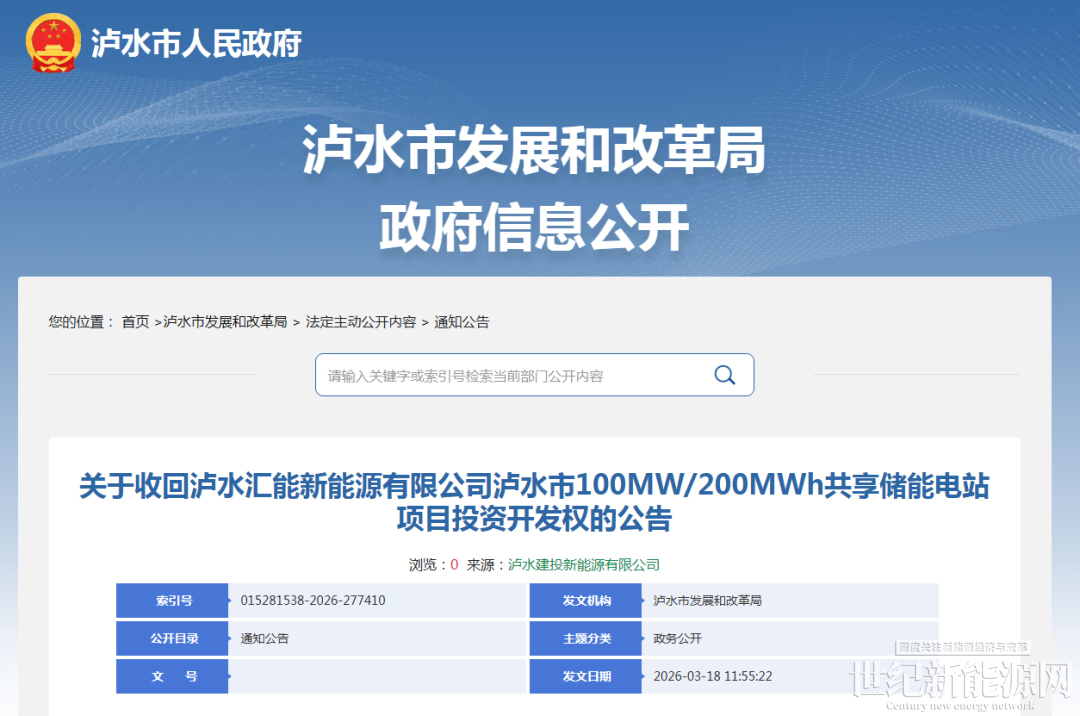The width and height of the screenshot is (1080, 716).
Task: Click the 泸水市发展和改革局 banner heading
Action: pyautogui.click(x=534, y=152)
